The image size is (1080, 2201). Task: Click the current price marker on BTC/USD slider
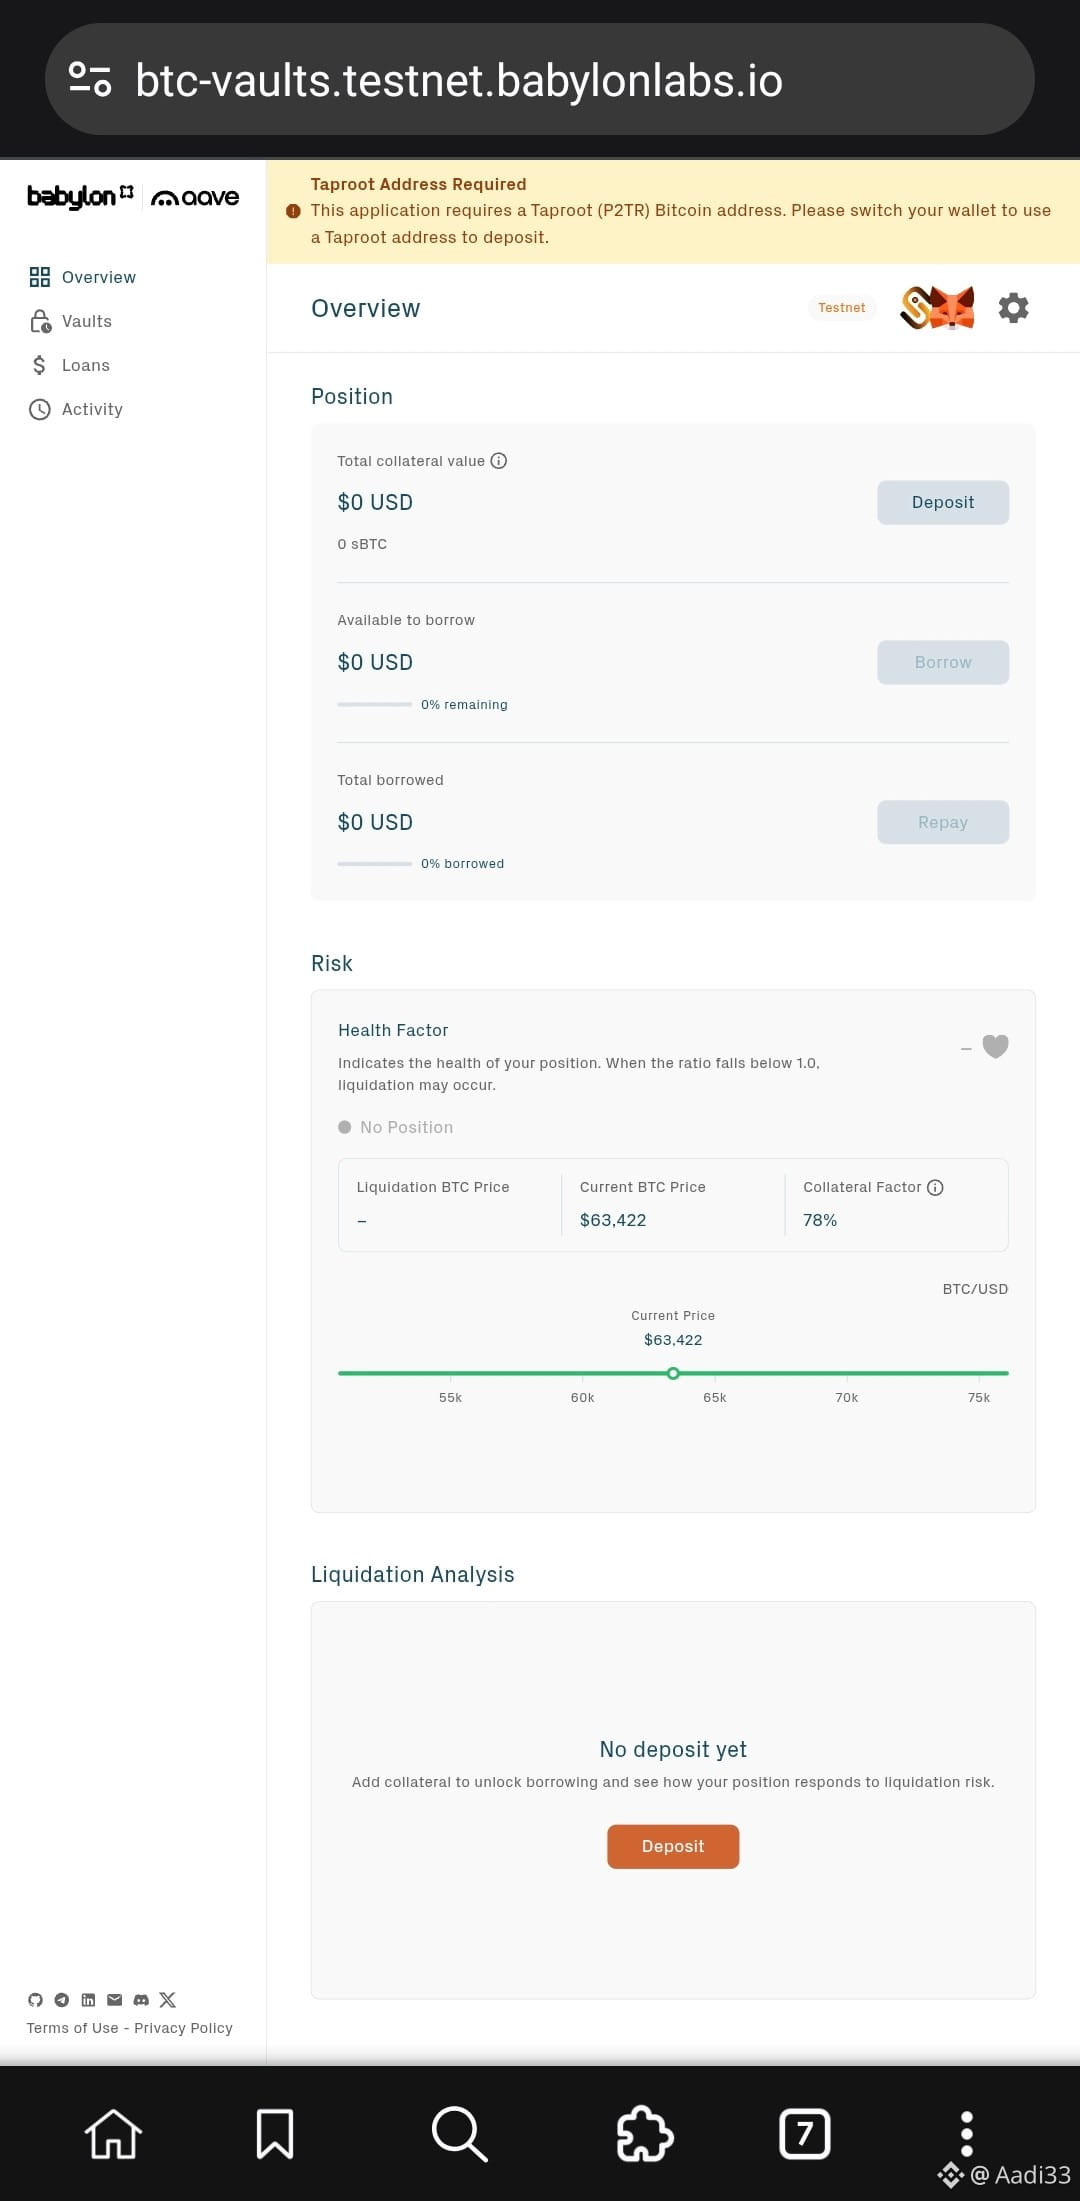(673, 1373)
